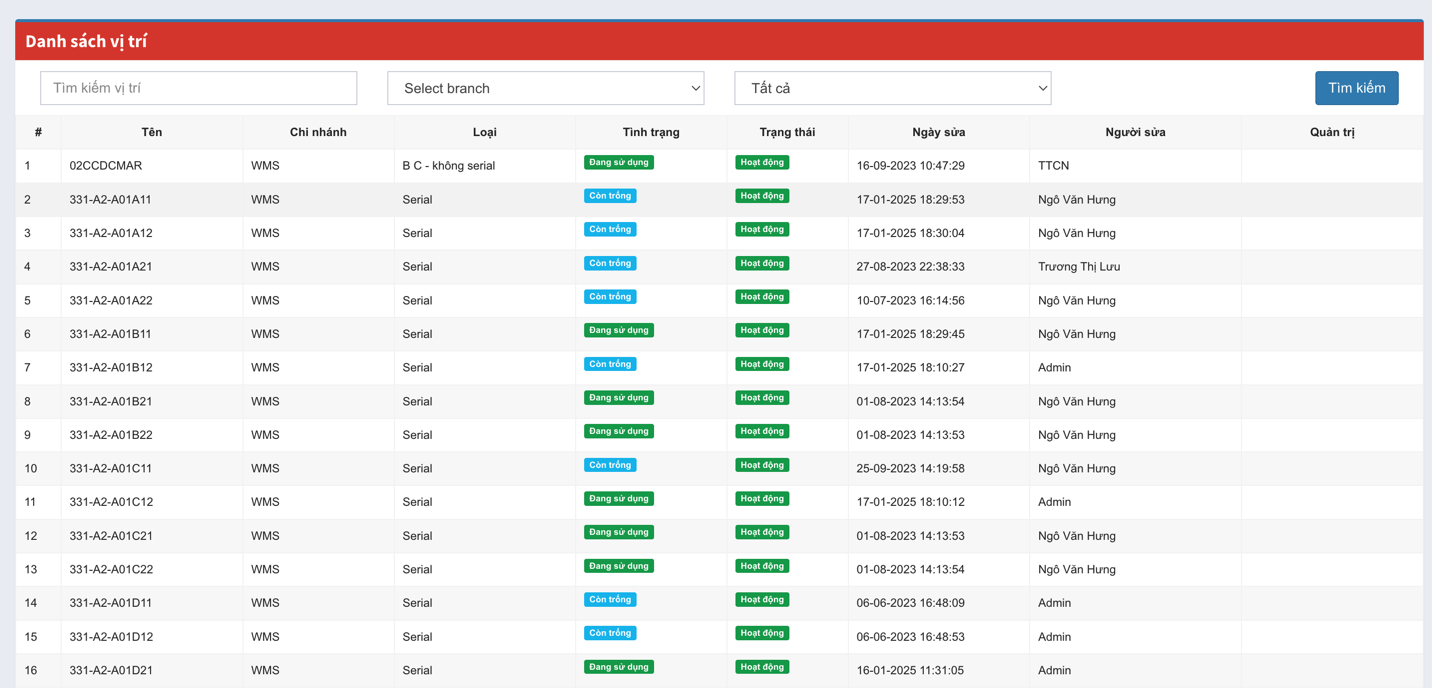
Task: Expand the Tất cả filter dropdown
Action: coord(892,88)
